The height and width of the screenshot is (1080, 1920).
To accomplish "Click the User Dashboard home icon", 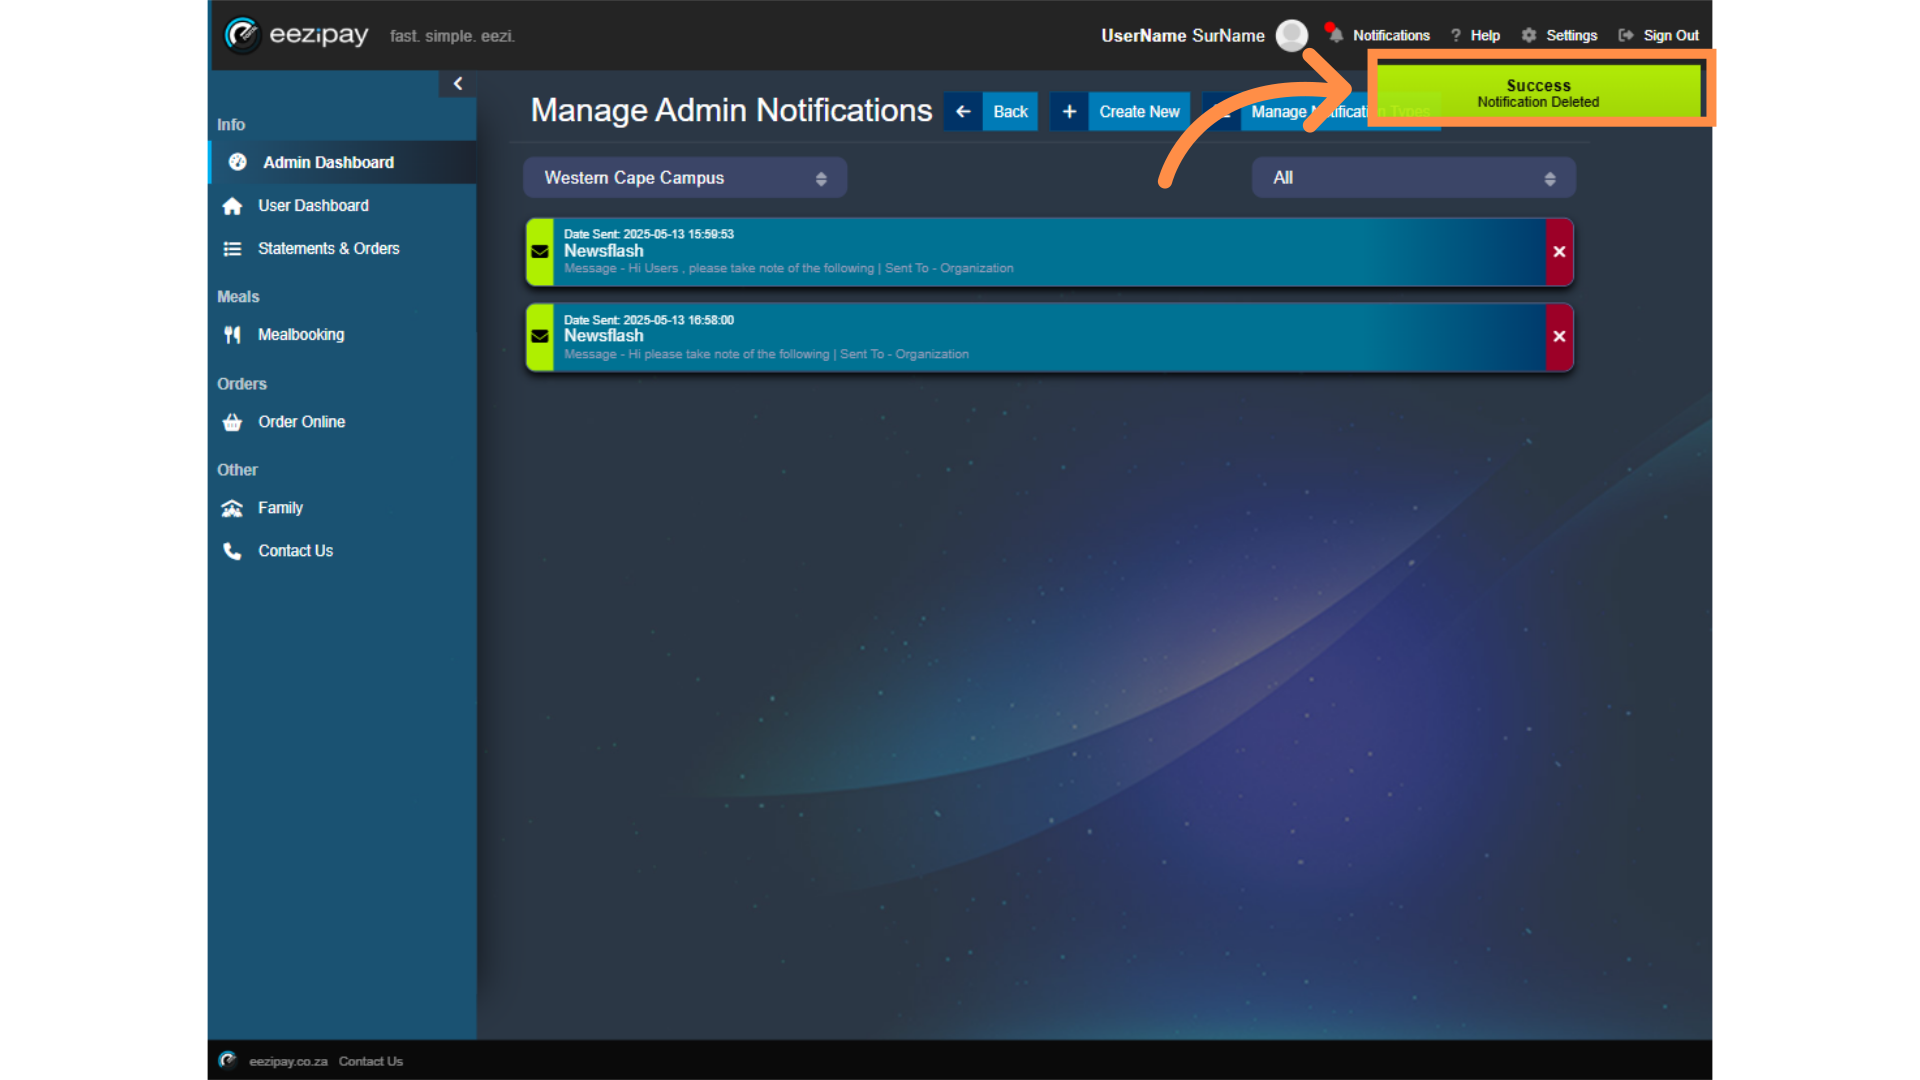I will [232, 206].
